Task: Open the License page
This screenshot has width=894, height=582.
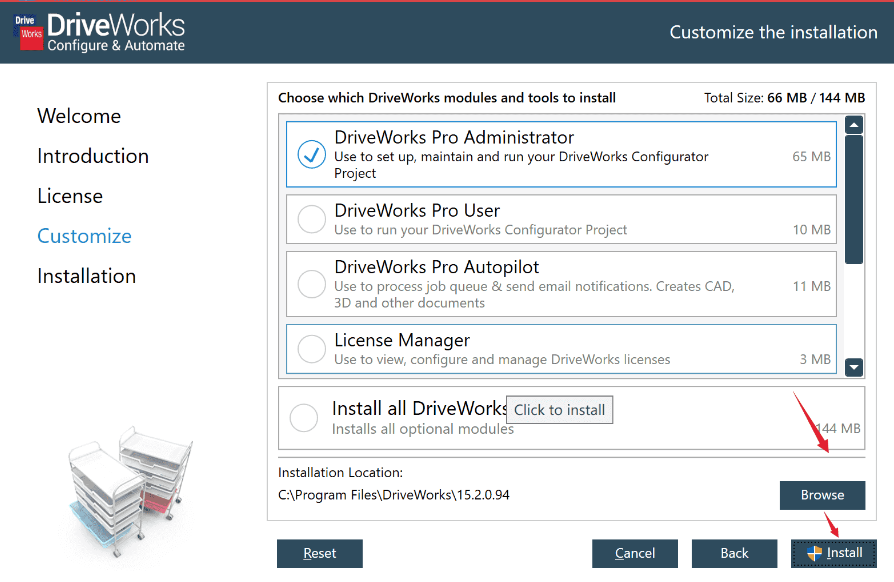Action: [x=70, y=196]
